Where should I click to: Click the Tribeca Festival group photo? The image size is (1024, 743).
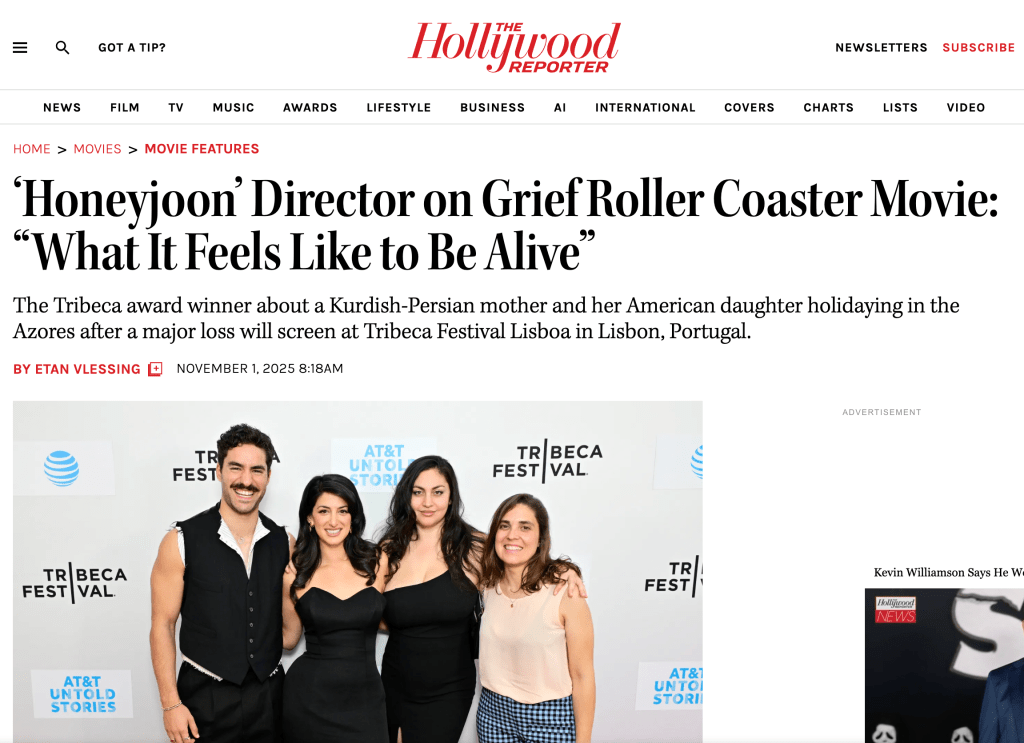358,572
